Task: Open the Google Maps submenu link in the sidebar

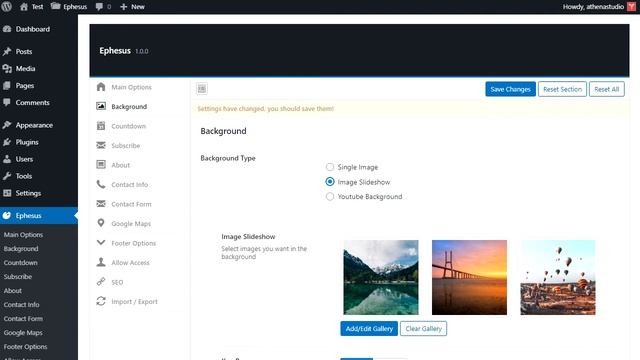Action: (23, 333)
